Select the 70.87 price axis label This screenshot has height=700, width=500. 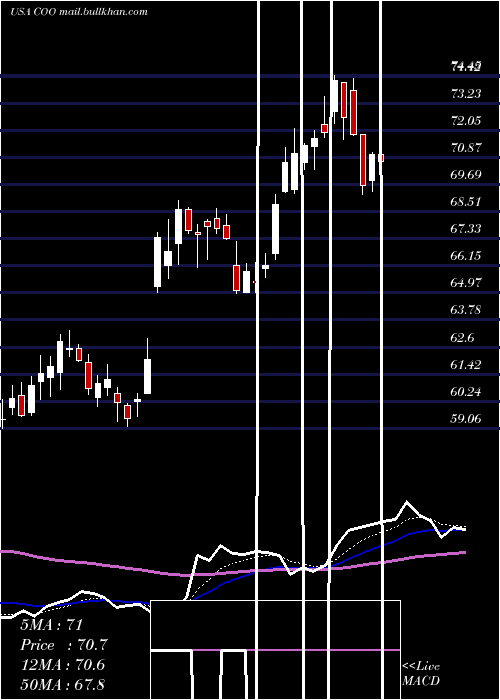click(467, 148)
